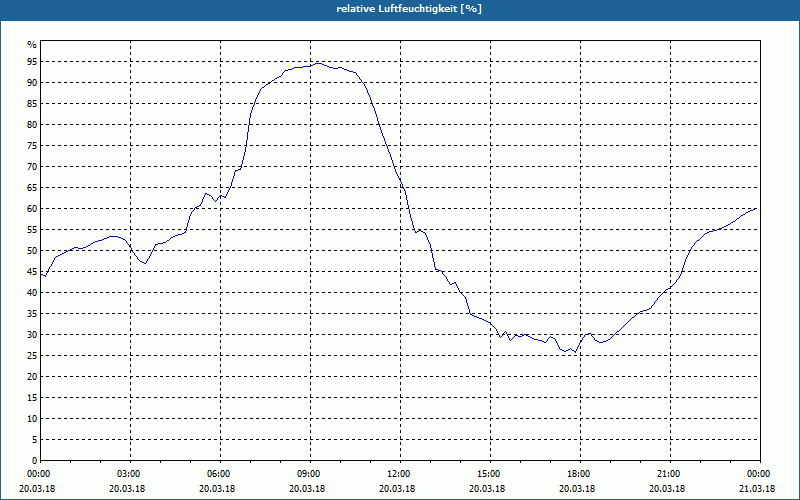Select the 5 y-axis tick label
Screen dimensions: 800x500
[x=34, y=440]
